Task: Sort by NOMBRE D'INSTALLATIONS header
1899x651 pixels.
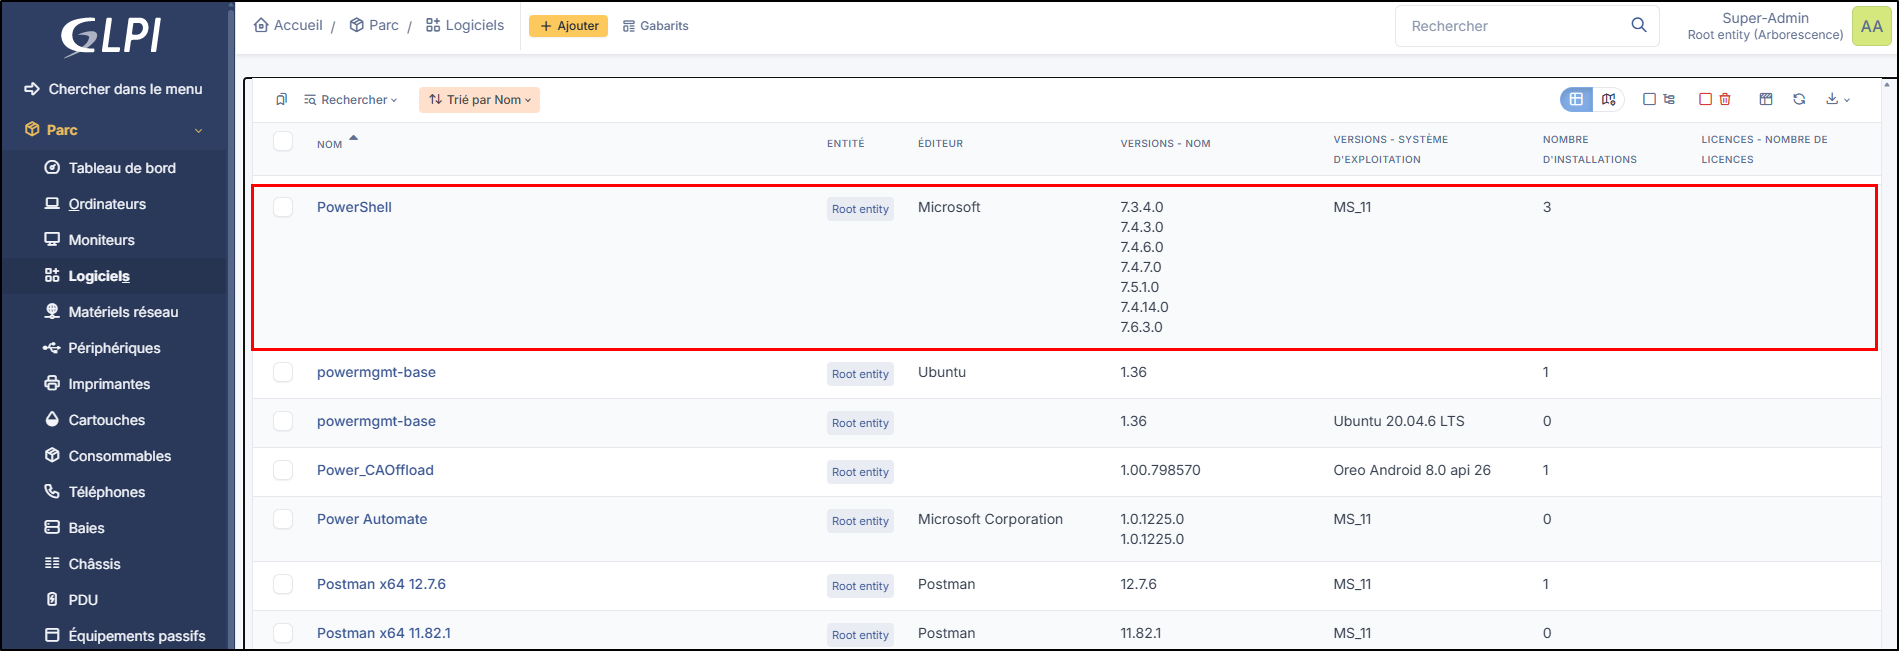Action: click(x=1589, y=149)
